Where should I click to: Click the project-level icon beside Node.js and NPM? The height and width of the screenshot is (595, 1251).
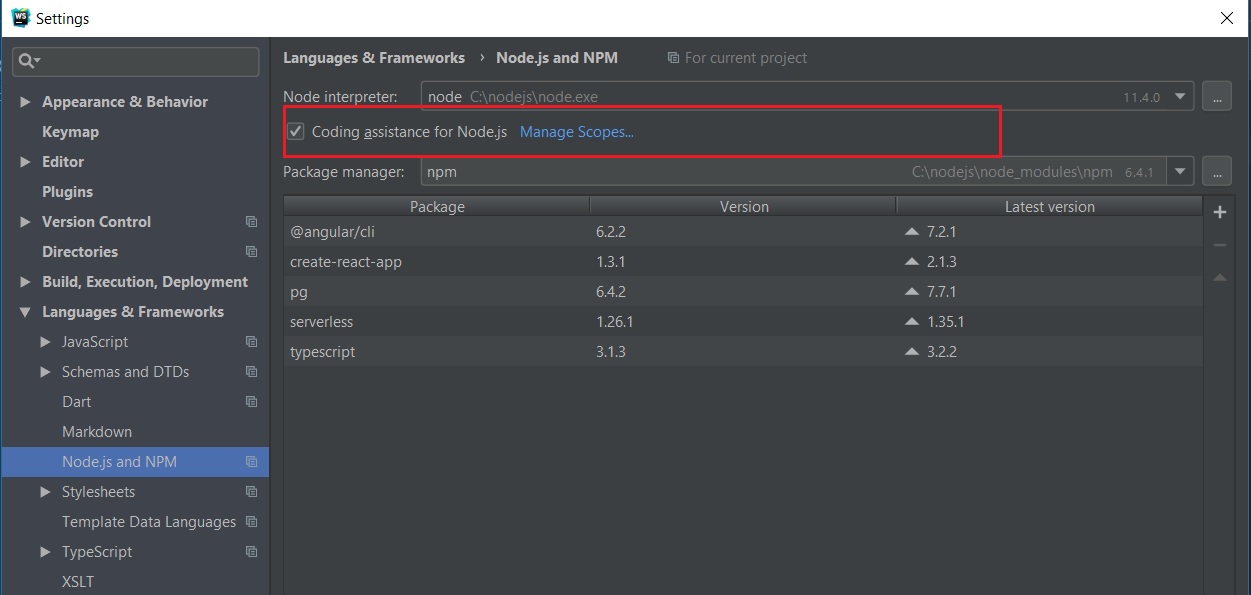coord(251,462)
